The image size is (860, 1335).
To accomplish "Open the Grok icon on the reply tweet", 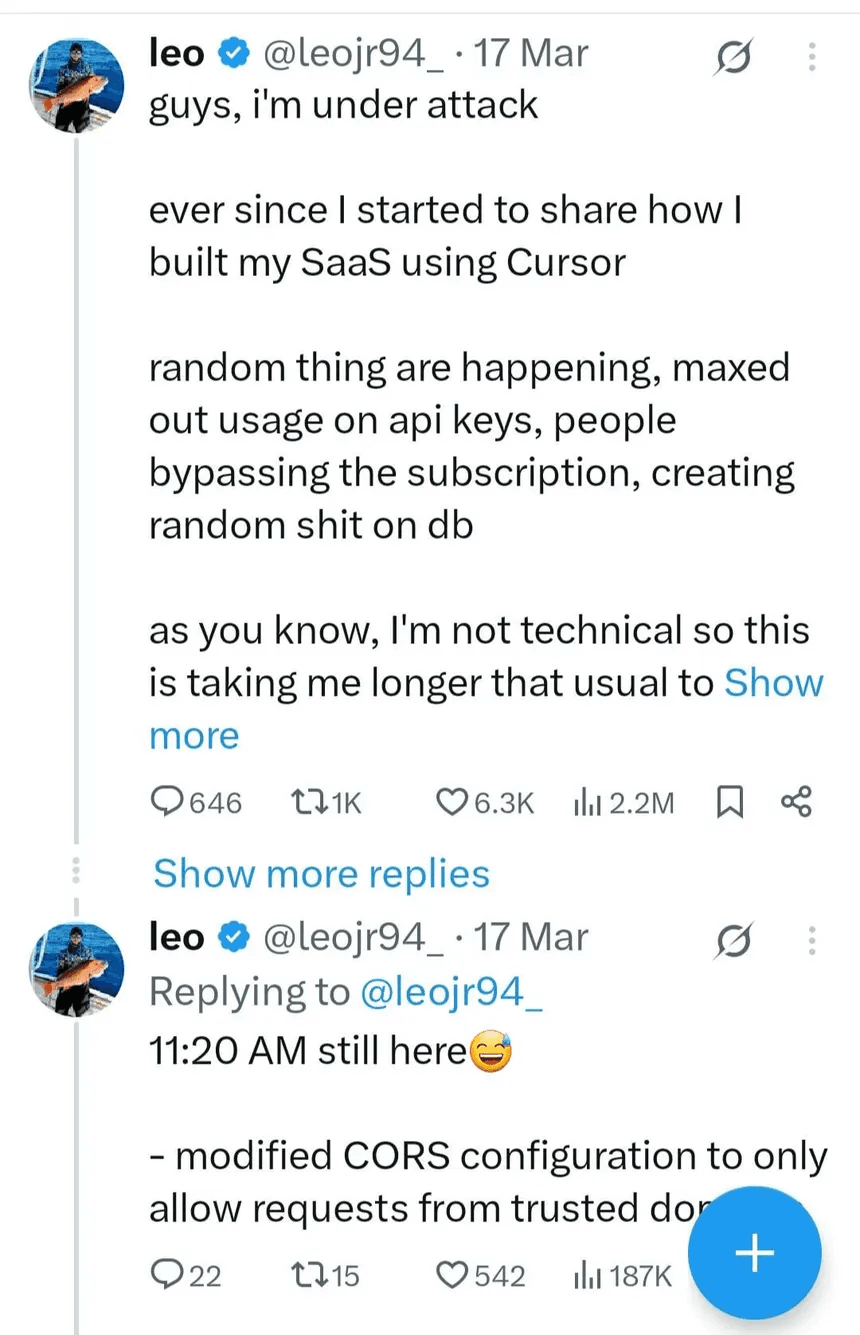I will pos(733,940).
